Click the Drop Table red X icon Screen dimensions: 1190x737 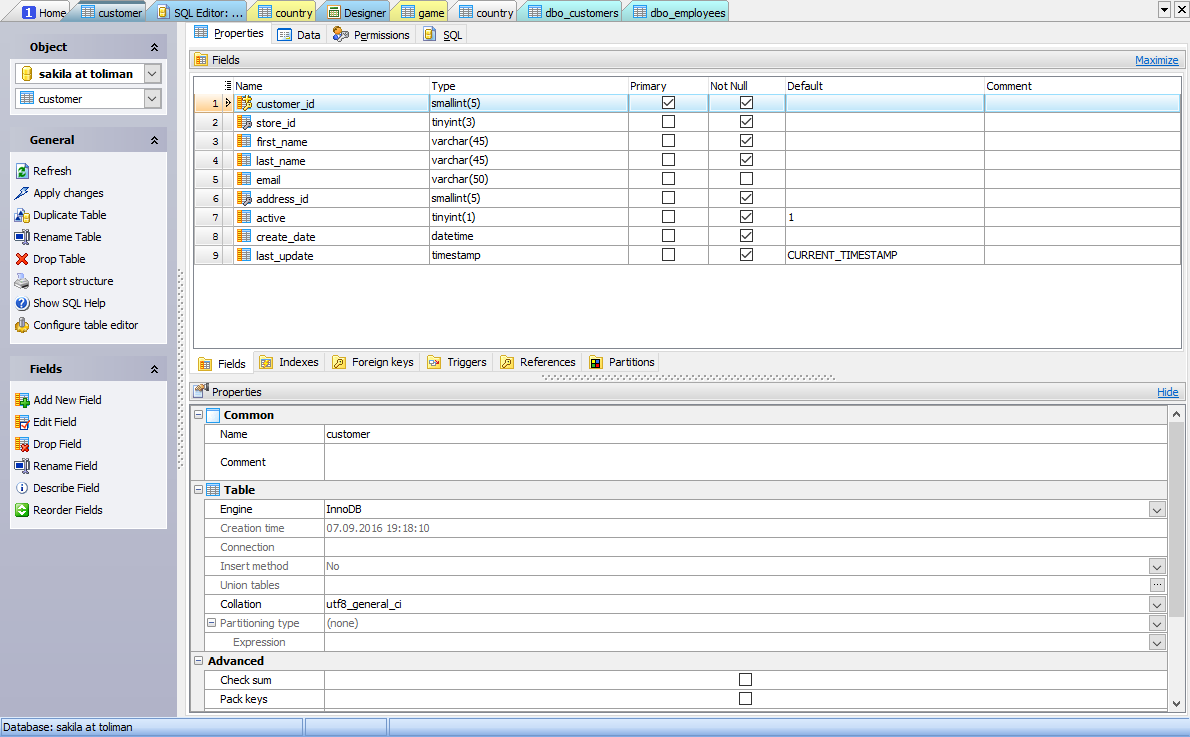(22, 259)
